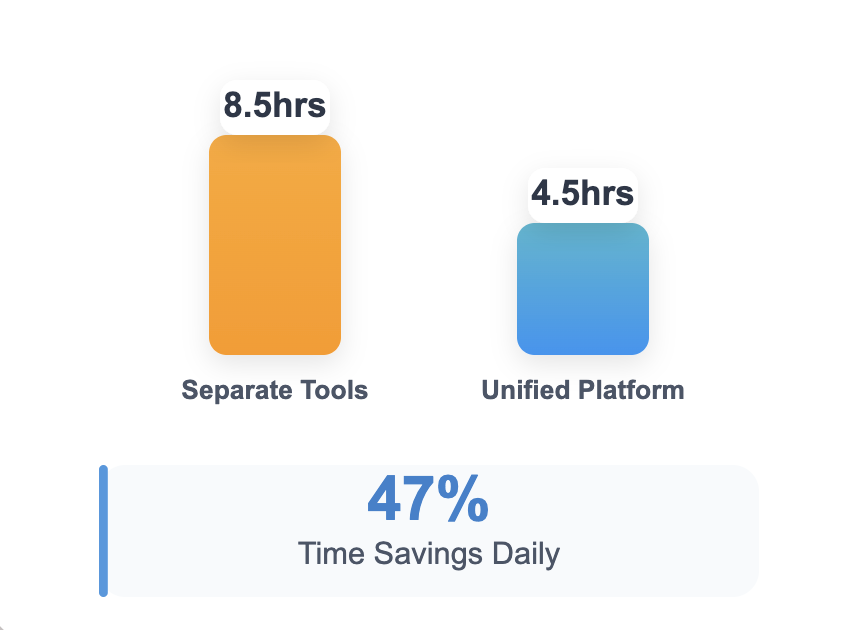
Task: Click the middle of the orange bar
Action: pos(275,245)
